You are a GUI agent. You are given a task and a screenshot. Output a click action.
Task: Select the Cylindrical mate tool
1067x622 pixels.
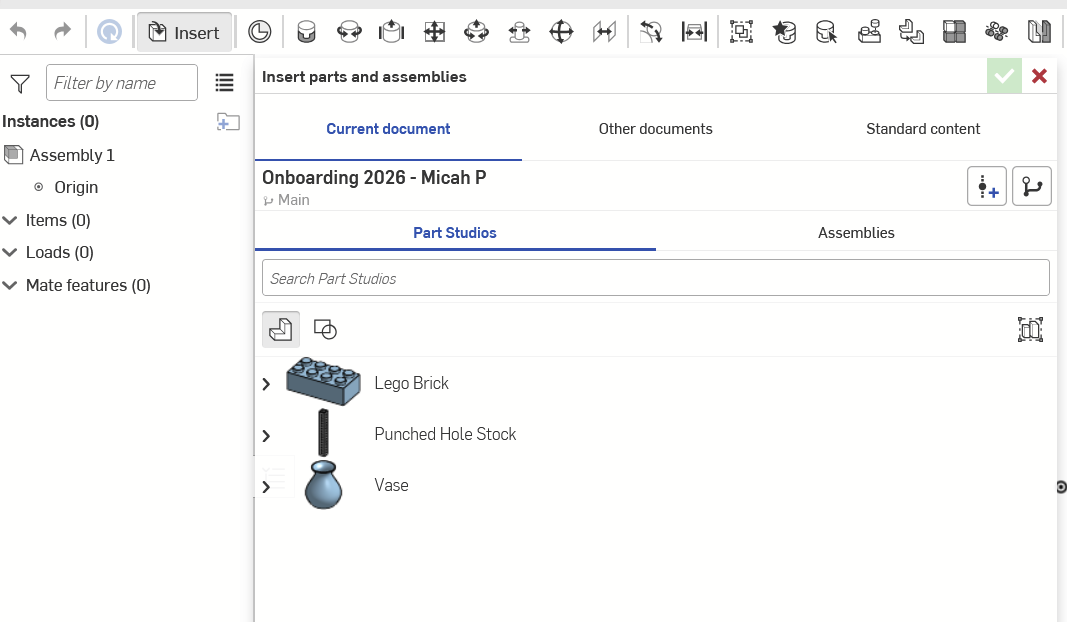476,31
